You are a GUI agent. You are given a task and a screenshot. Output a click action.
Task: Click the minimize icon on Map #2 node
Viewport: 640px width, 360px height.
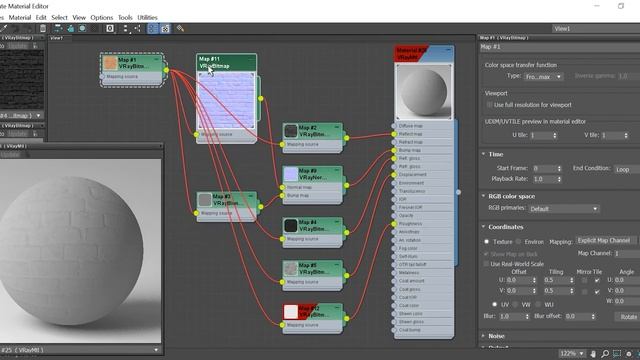click(x=337, y=127)
